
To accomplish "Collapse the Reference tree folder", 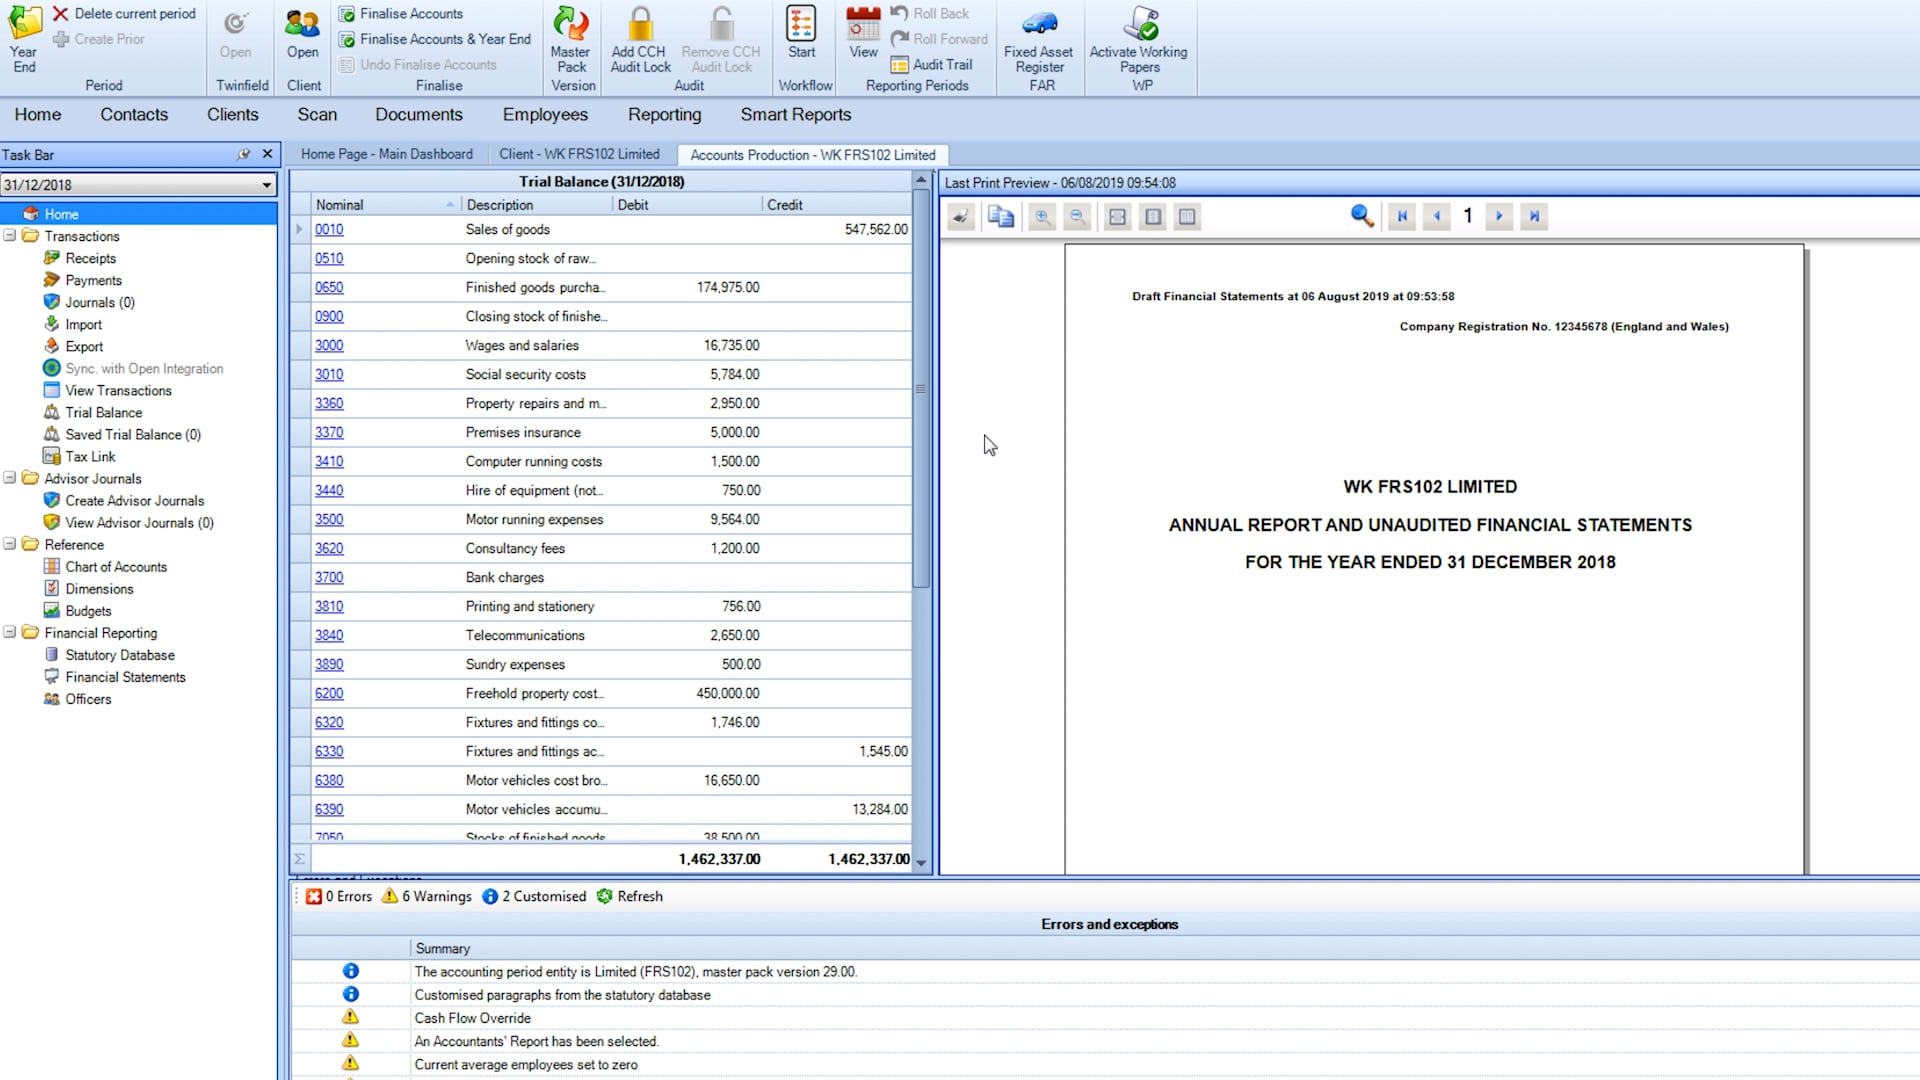I will 10,544.
